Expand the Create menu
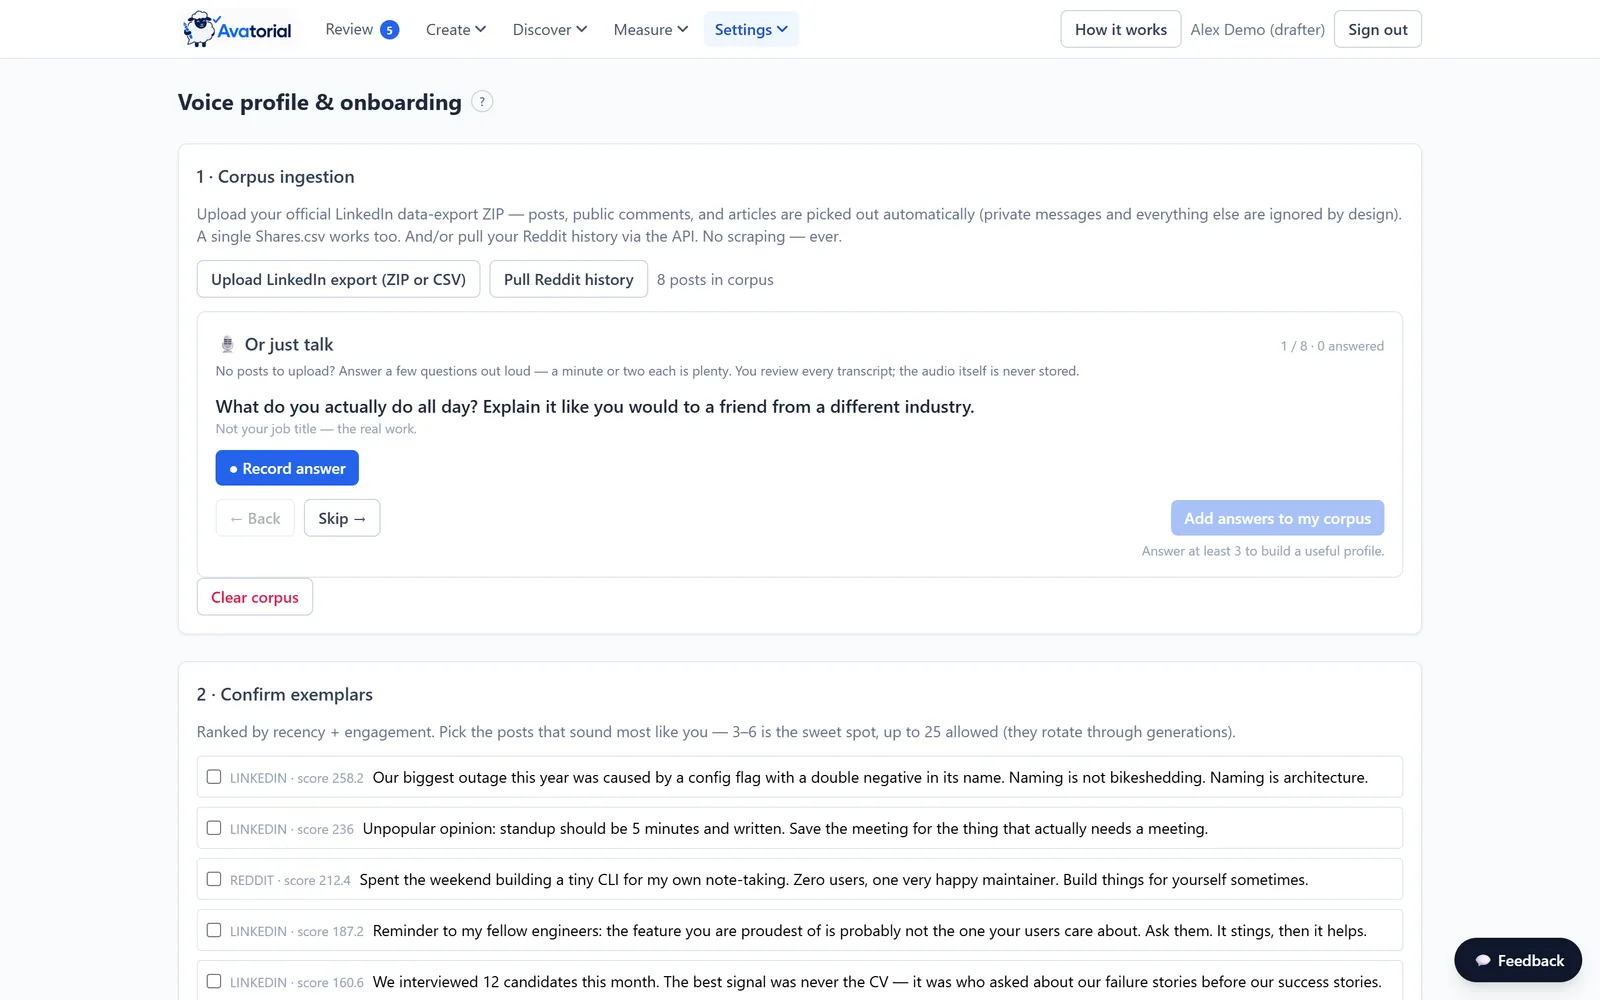 (x=456, y=30)
